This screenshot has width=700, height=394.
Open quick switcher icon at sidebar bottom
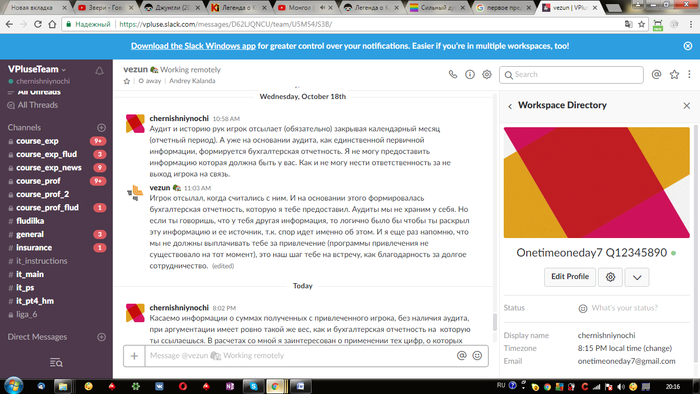[x=56, y=362]
